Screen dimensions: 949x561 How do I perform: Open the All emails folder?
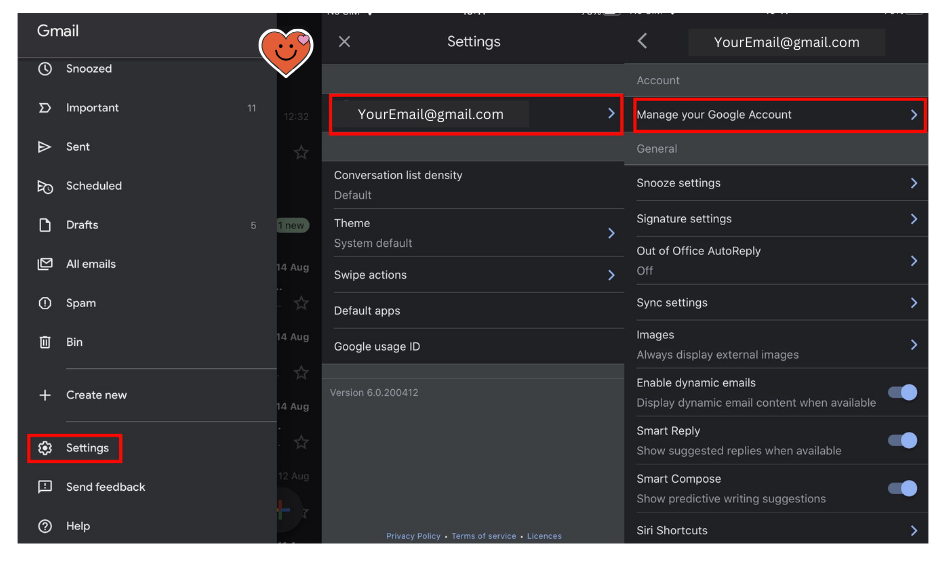coord(91,264)
